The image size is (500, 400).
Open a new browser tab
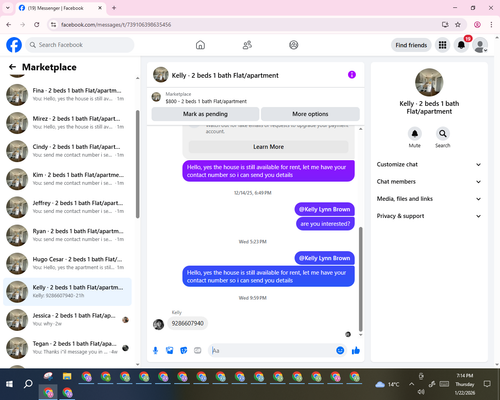[x=114, y=8]
